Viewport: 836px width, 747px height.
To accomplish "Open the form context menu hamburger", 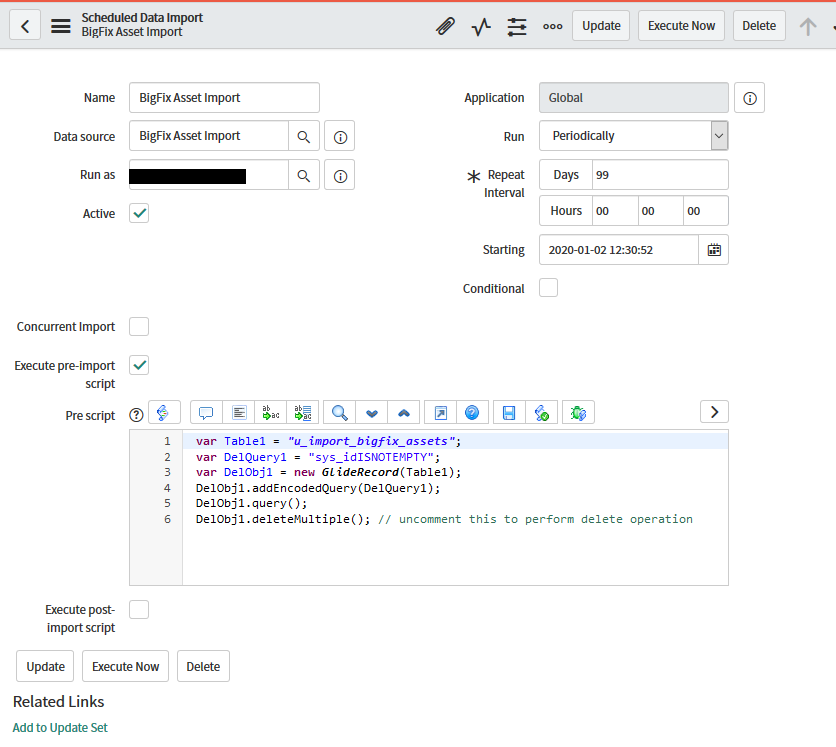I will 61,26.
